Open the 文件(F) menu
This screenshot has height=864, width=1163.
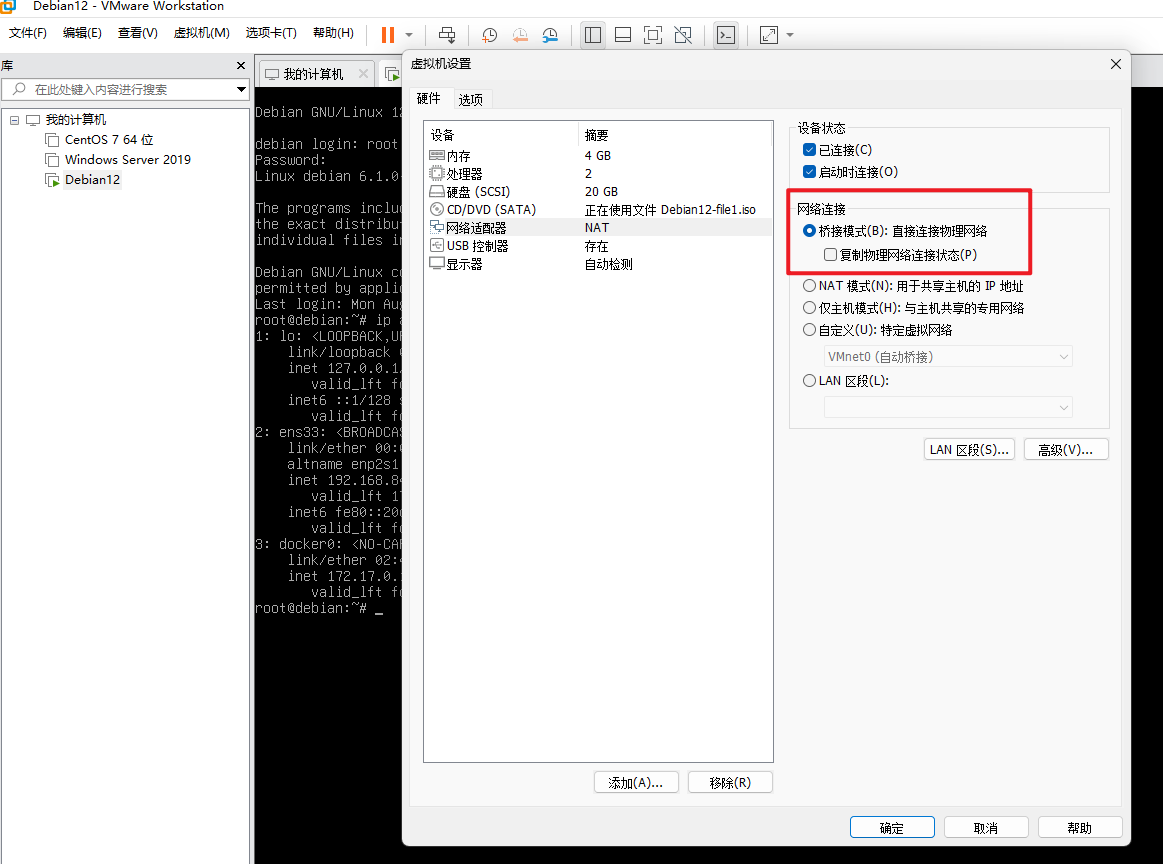pyautogui.click(x=27, y=33)
